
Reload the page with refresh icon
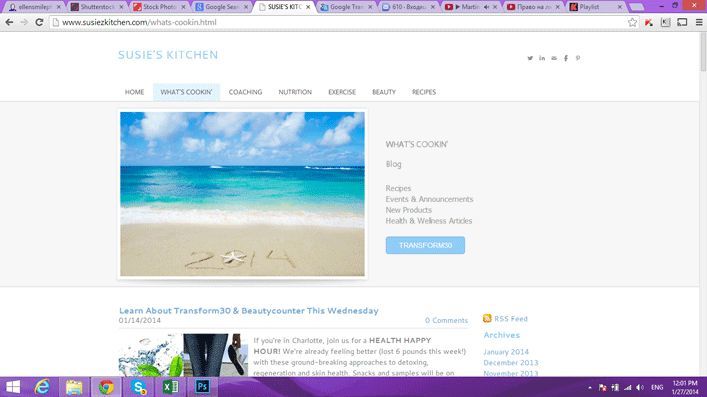39,22
